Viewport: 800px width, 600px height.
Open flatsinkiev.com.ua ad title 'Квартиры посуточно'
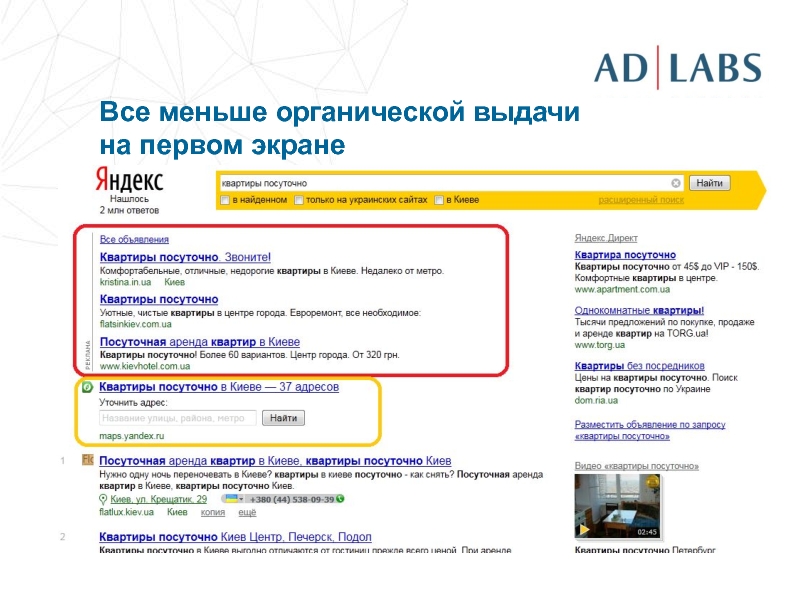159,299
